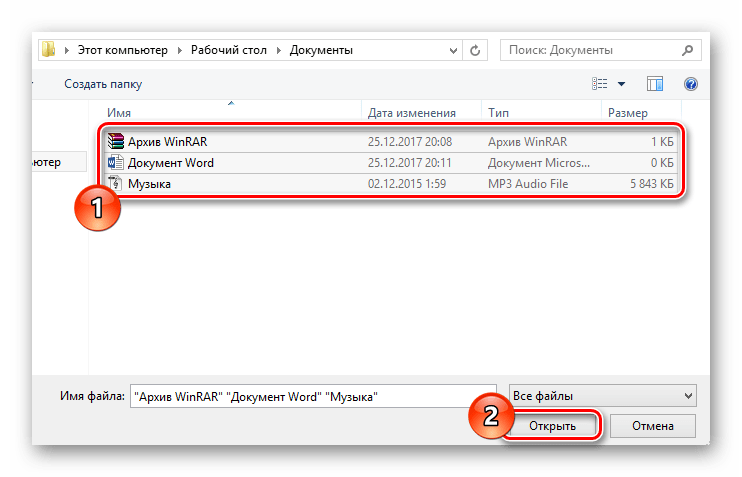Click Документы breadcrumb
The height and width of the screenshot is (477, 742).
pyautogui.click(x=321, y=50)
